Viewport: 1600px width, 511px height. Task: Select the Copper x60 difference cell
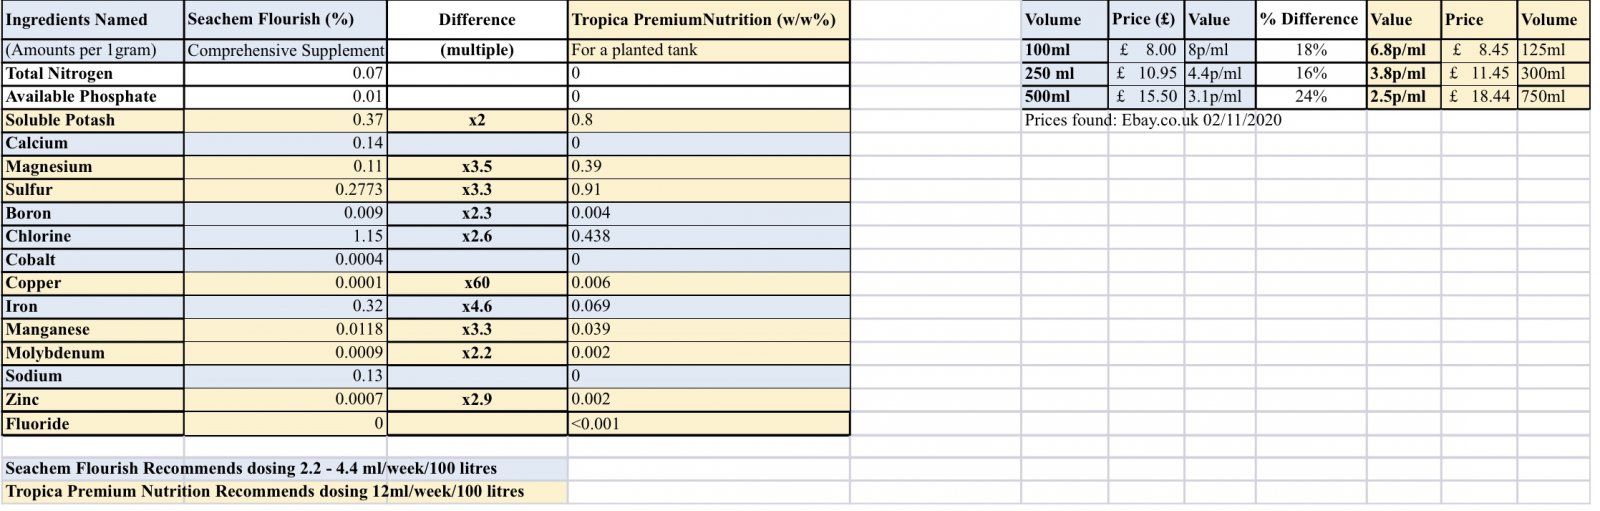[x=477, y=283]
